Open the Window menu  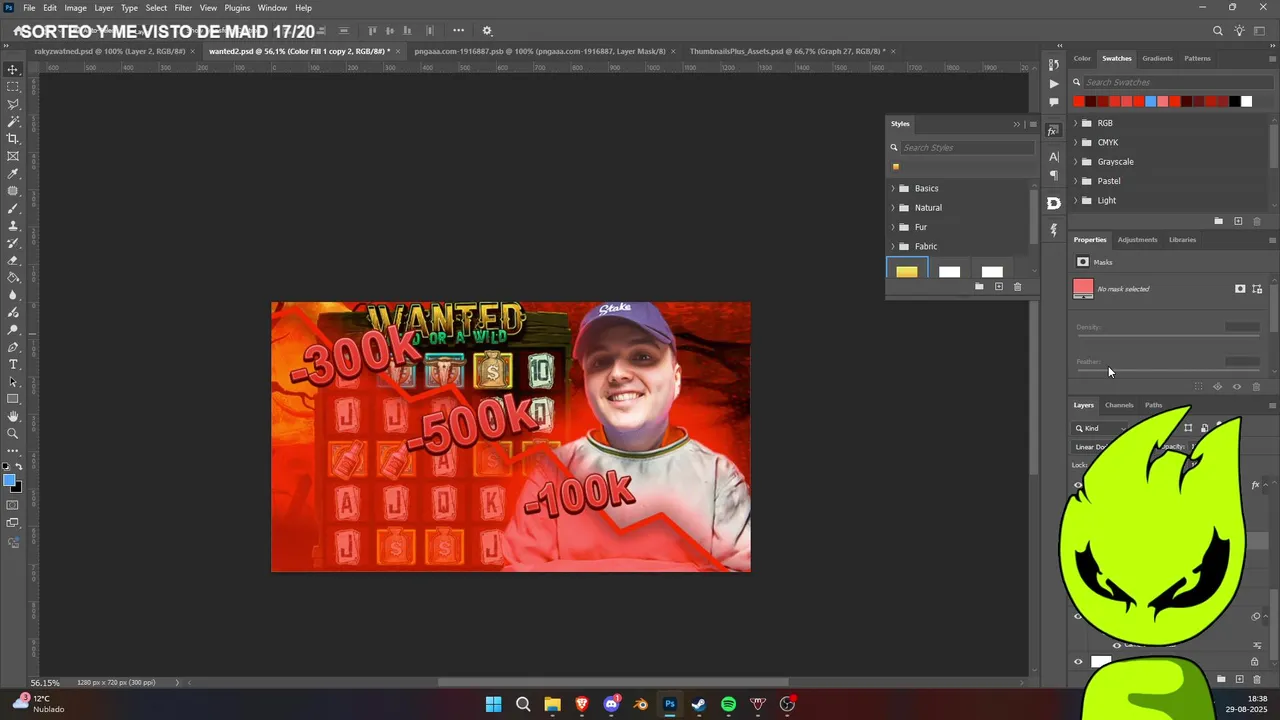click(x=272, y=7)
